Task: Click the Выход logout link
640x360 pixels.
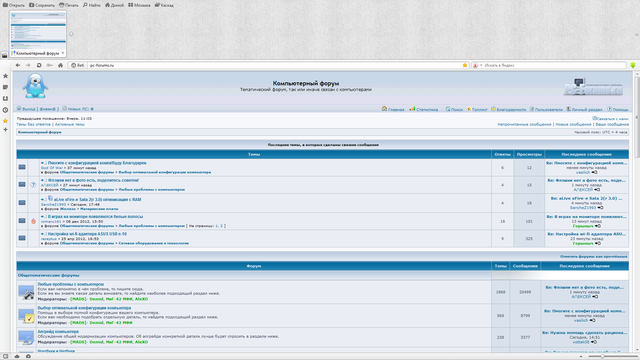Action: coord(38,109)
